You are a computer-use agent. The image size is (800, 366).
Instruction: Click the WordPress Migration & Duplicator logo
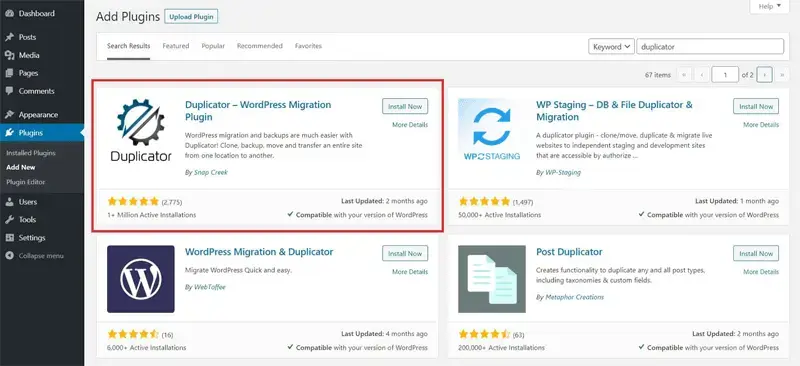(141, 279)
